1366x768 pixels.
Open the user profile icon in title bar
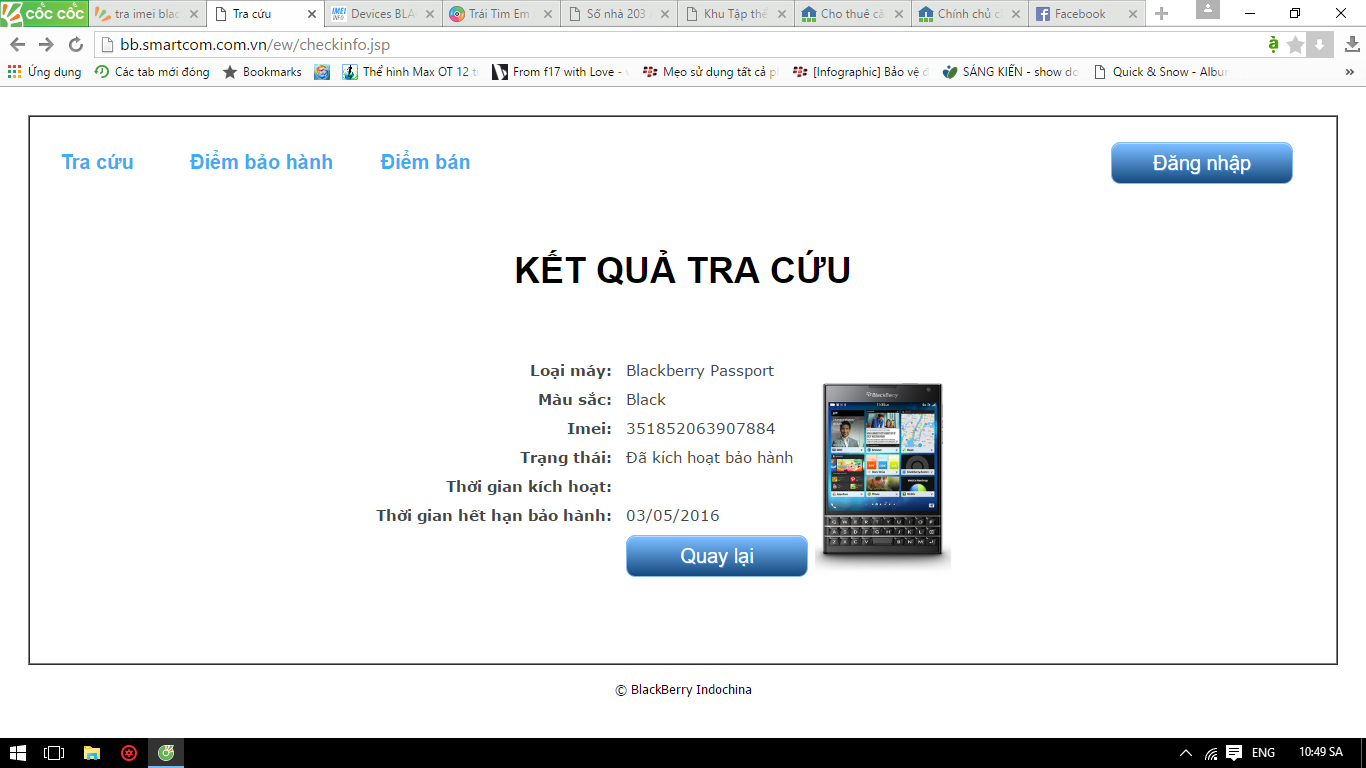coord(1208,10)
